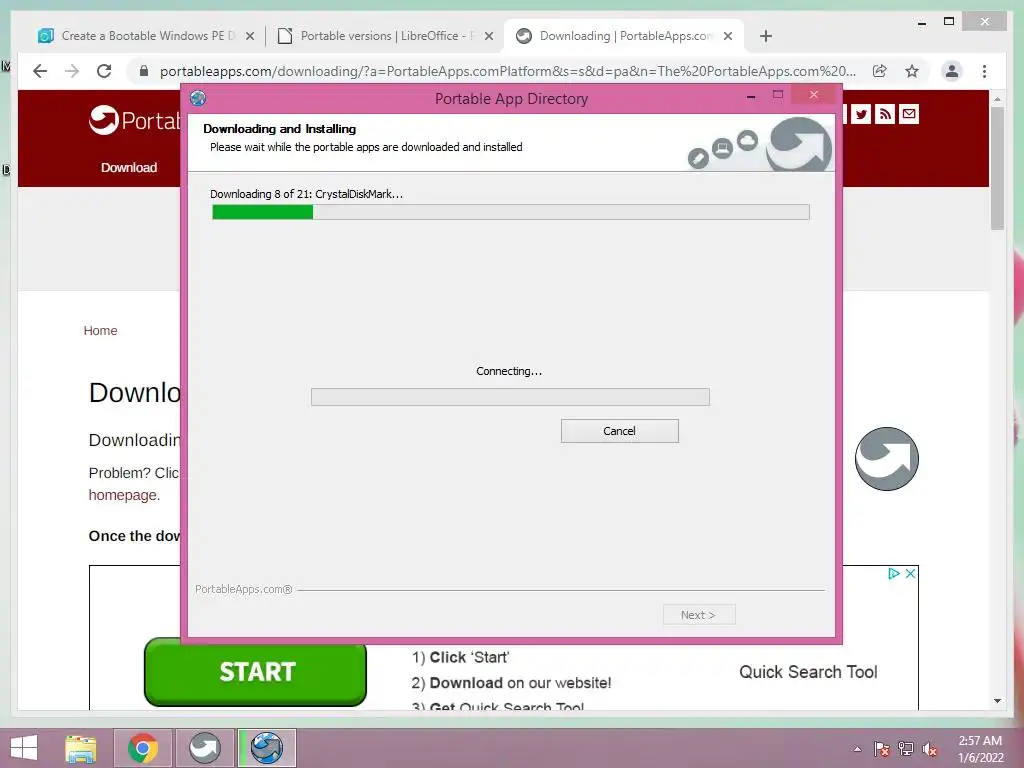Open a new Chrome tab
This screenshot has width=1024, height=768.
[766, 37]
